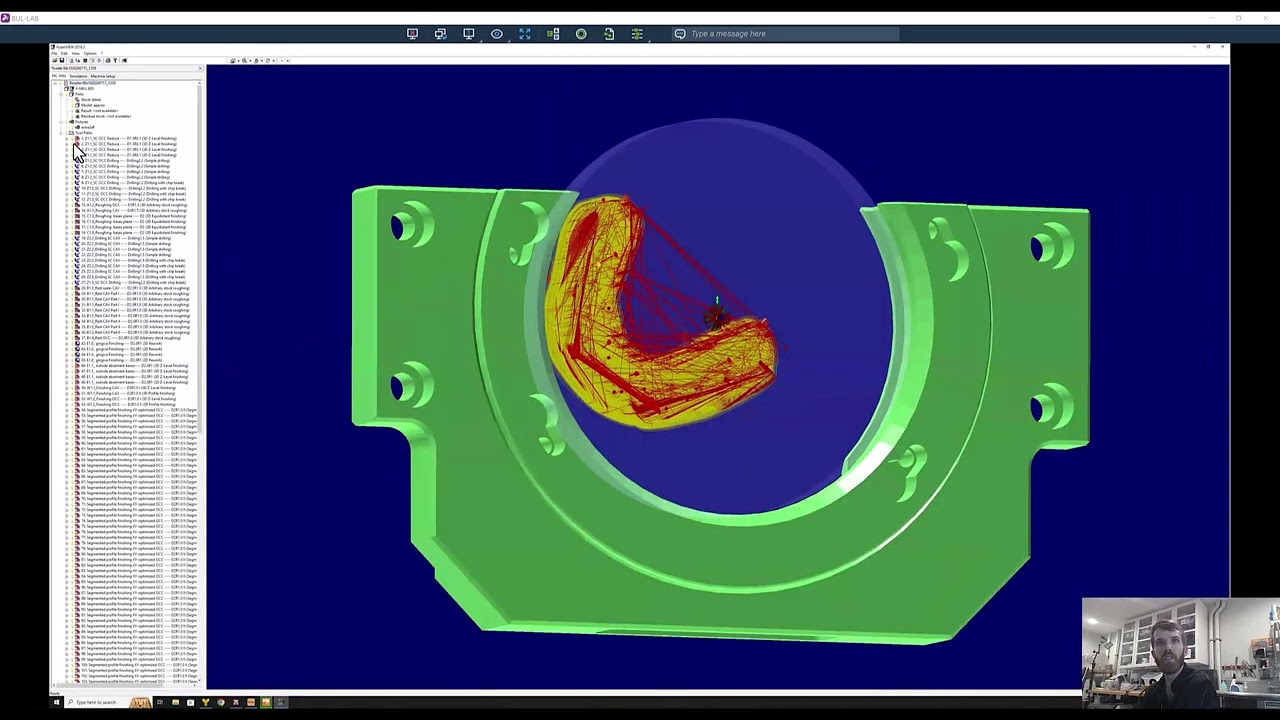
Task: Focus the 'Type a message here' field
Action: click(785, 34)
